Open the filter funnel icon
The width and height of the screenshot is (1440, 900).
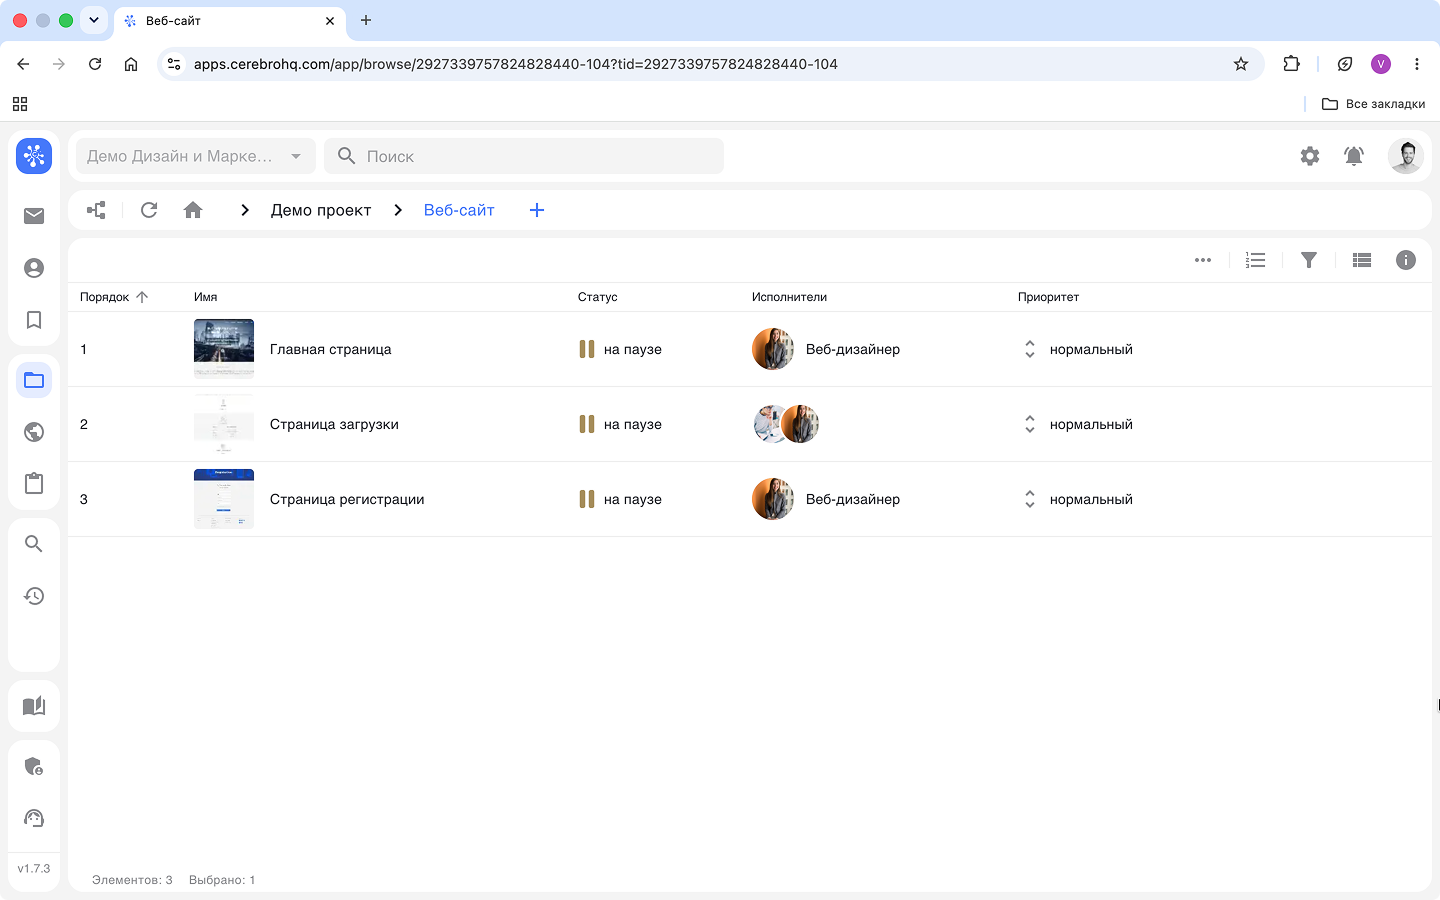click(x=1309, y=260)
